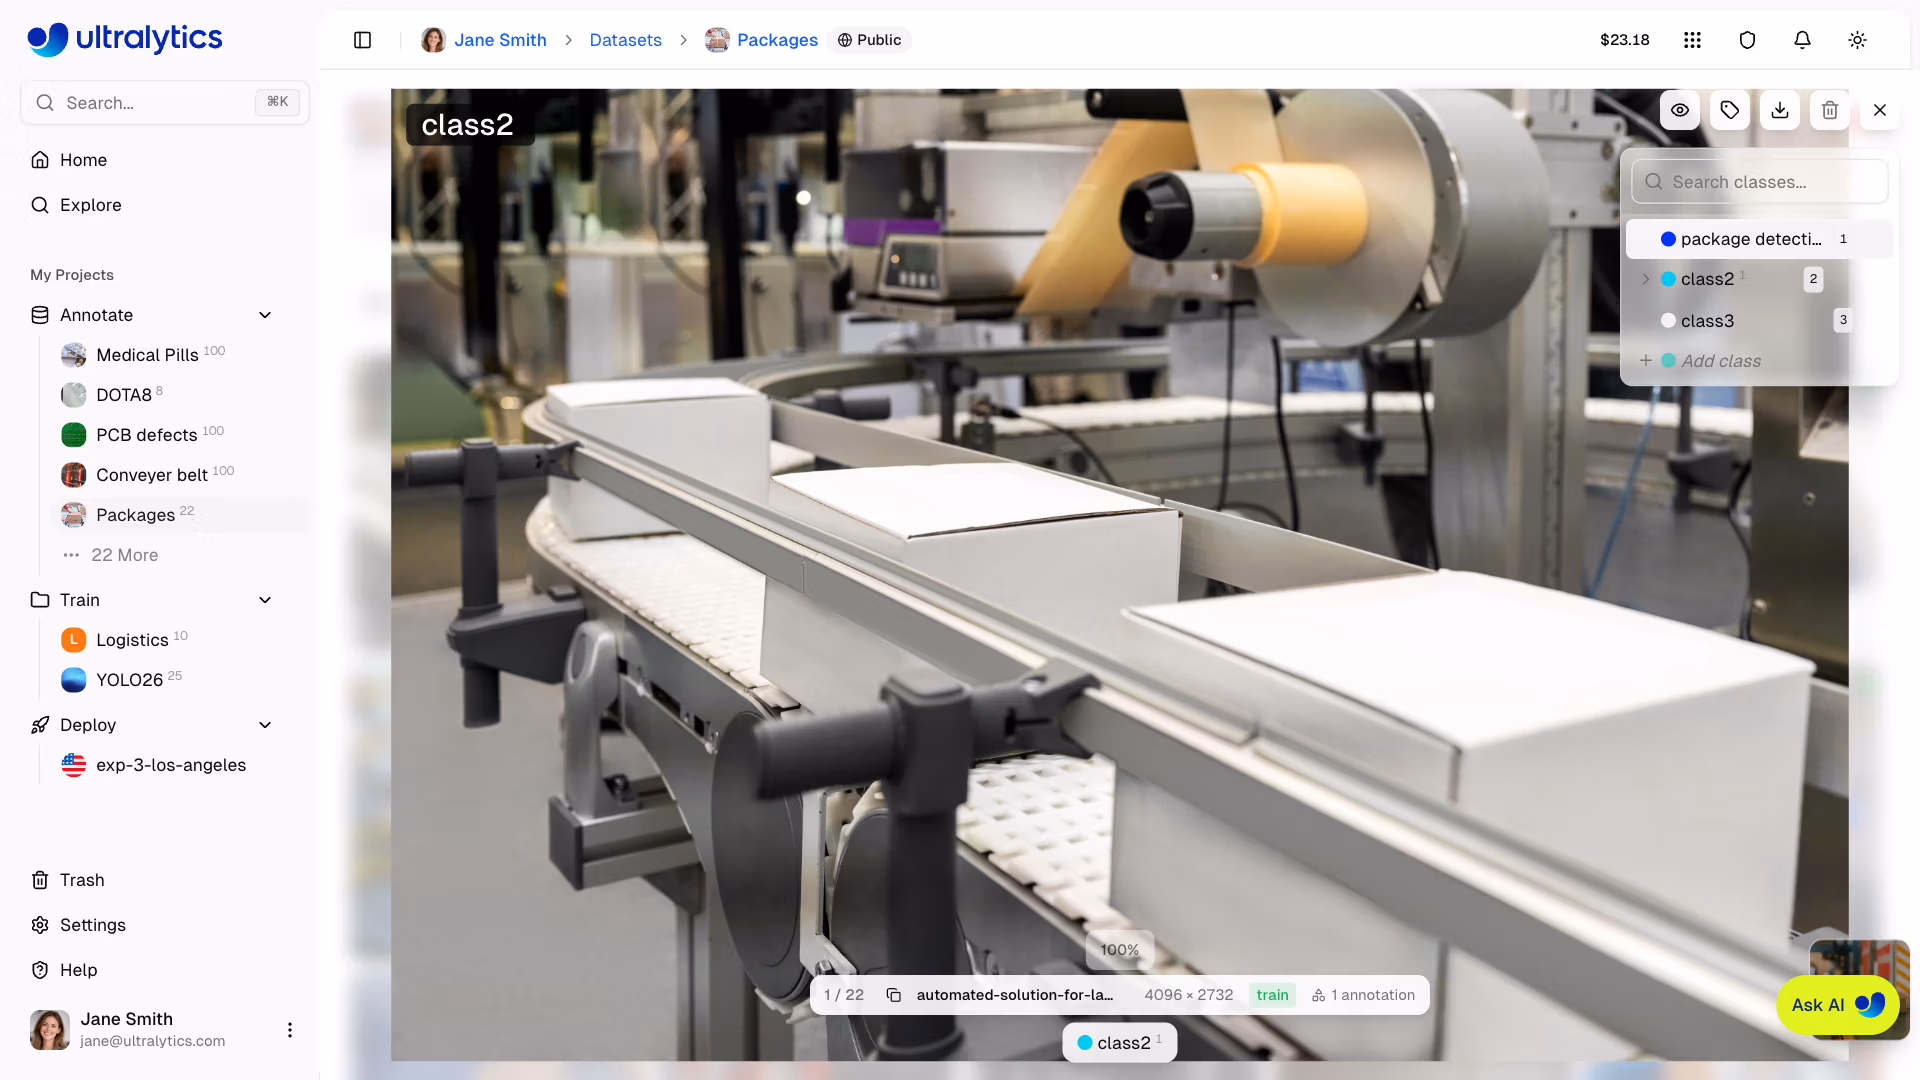Screen dimensions: 1920x1080
Task: Open user account options menu
Action: coord(290,1030)
